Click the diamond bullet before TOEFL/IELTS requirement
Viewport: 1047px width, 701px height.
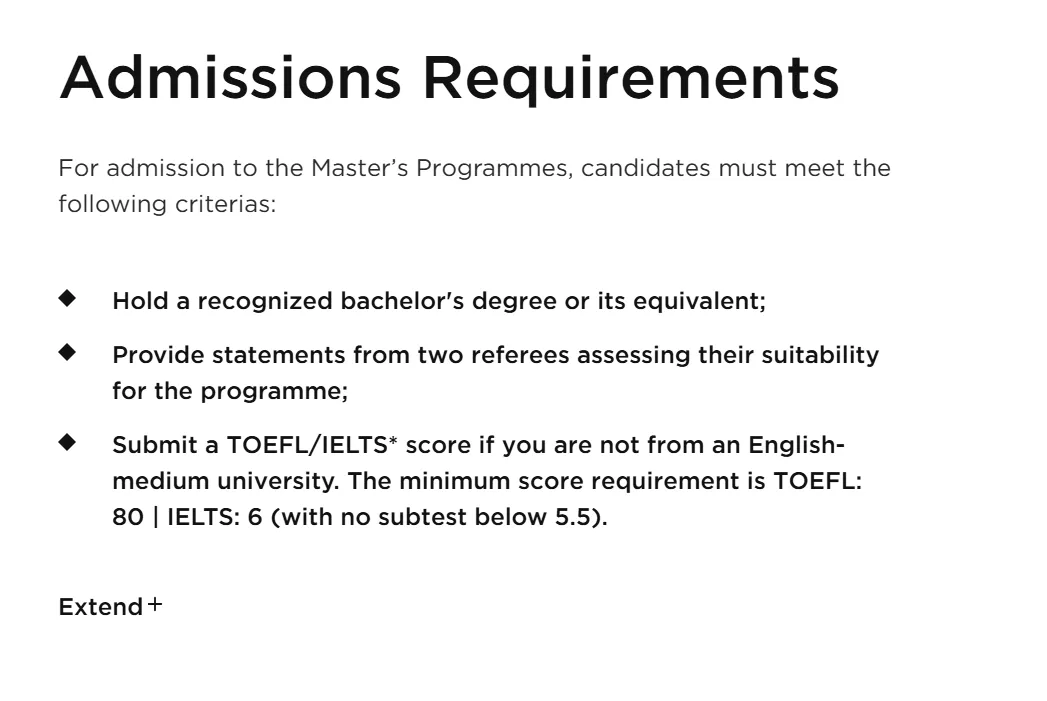[x=67, y=441]
